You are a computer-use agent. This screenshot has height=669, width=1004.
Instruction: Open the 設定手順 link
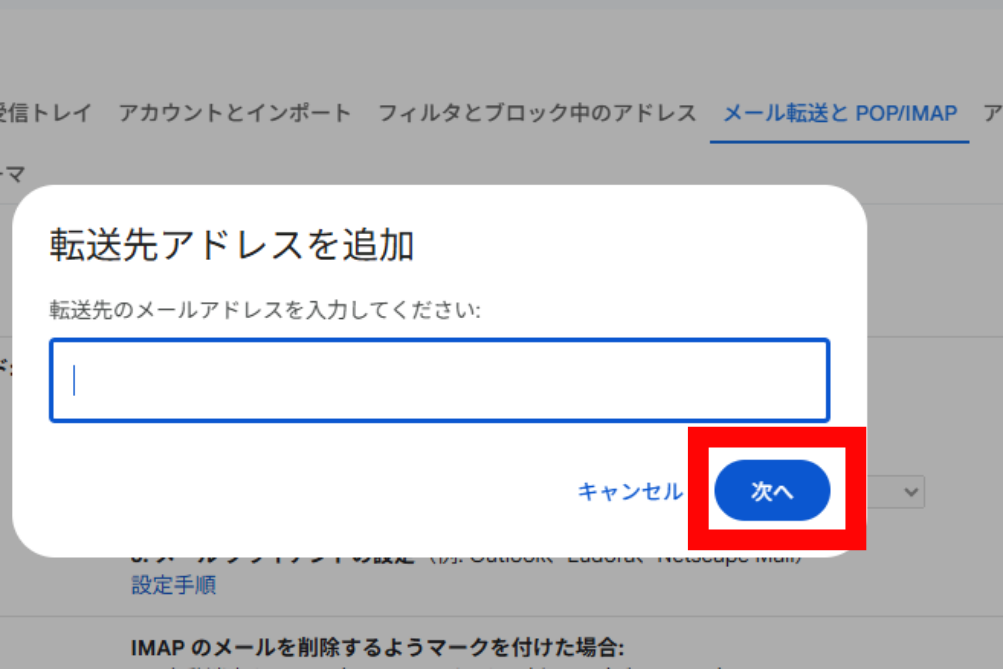(x=174, y=584)
